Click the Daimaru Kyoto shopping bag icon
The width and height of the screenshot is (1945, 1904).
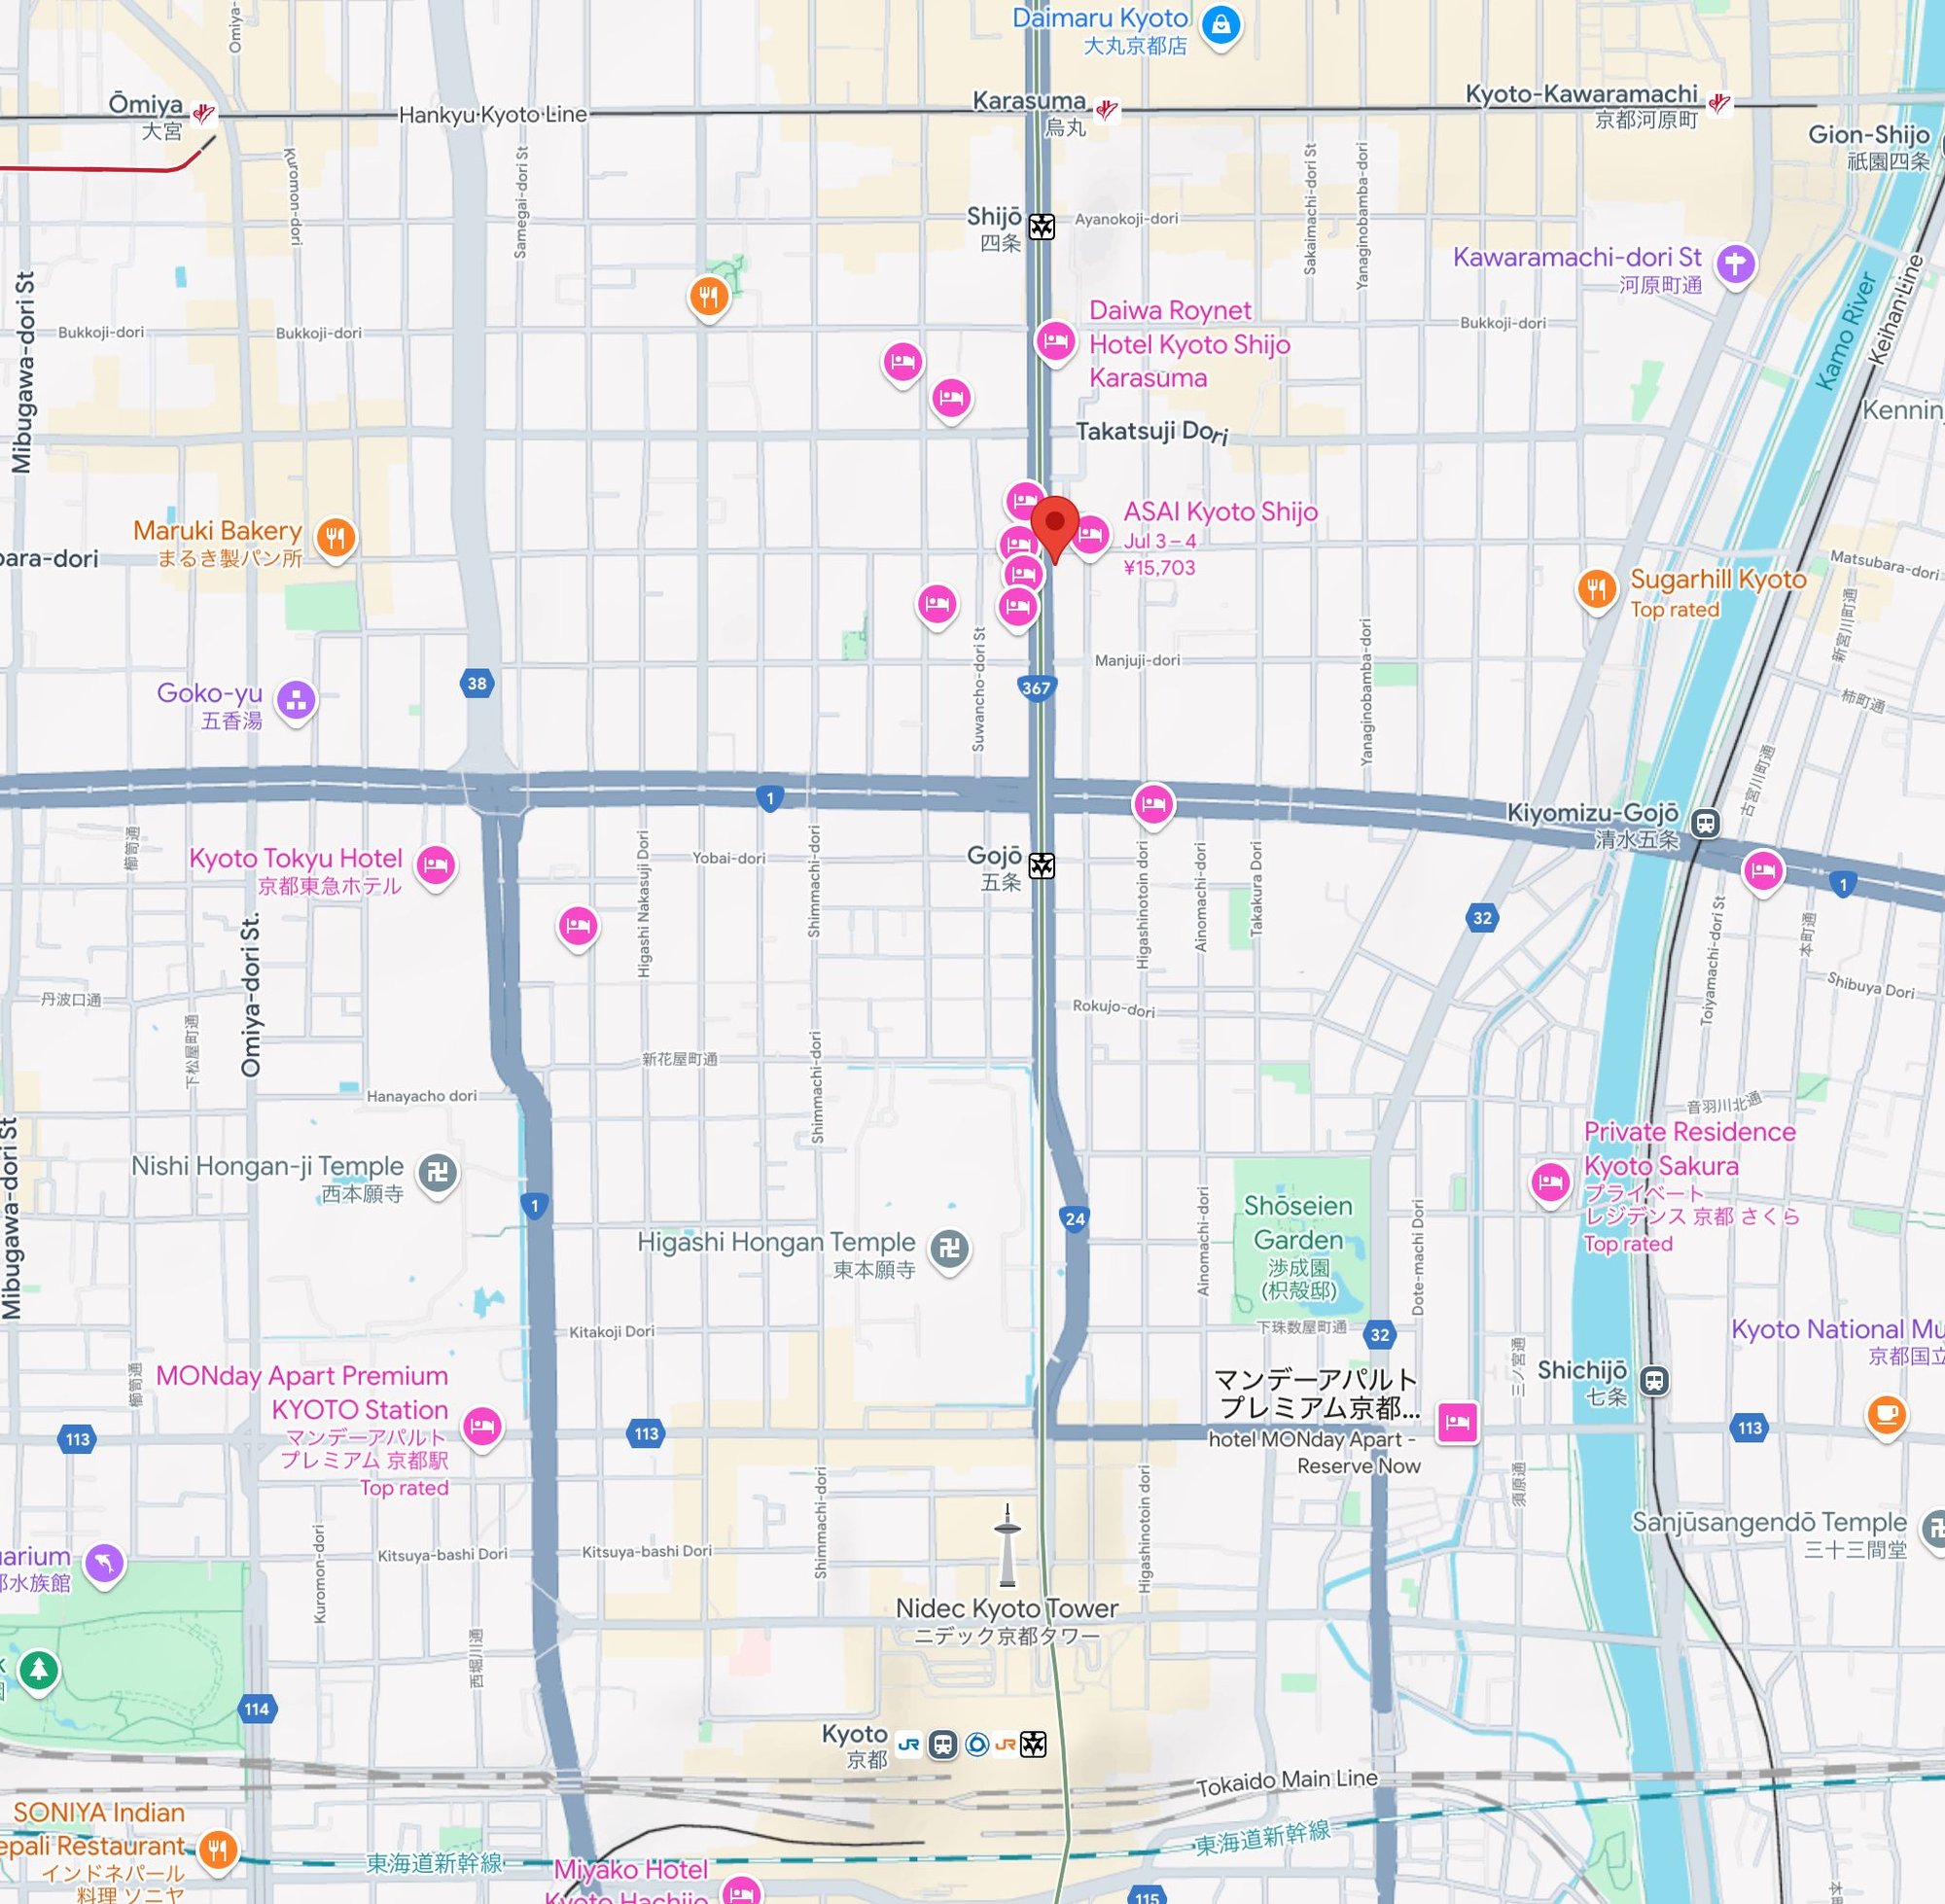(x=1220, y=25)
